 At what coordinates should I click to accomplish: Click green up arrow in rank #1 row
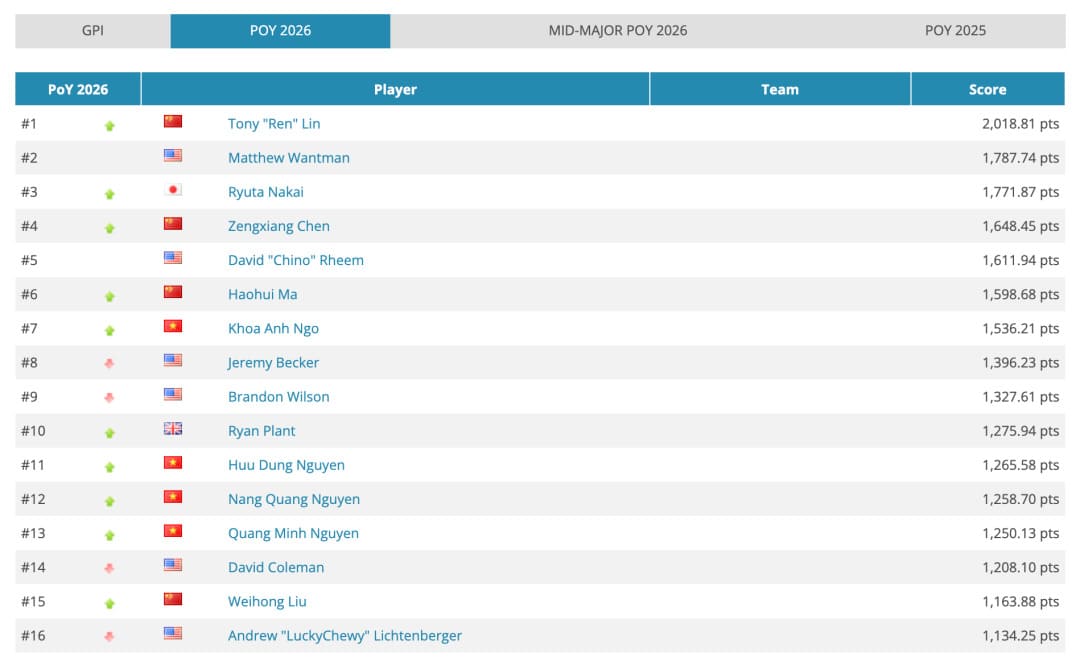[110, 125]
